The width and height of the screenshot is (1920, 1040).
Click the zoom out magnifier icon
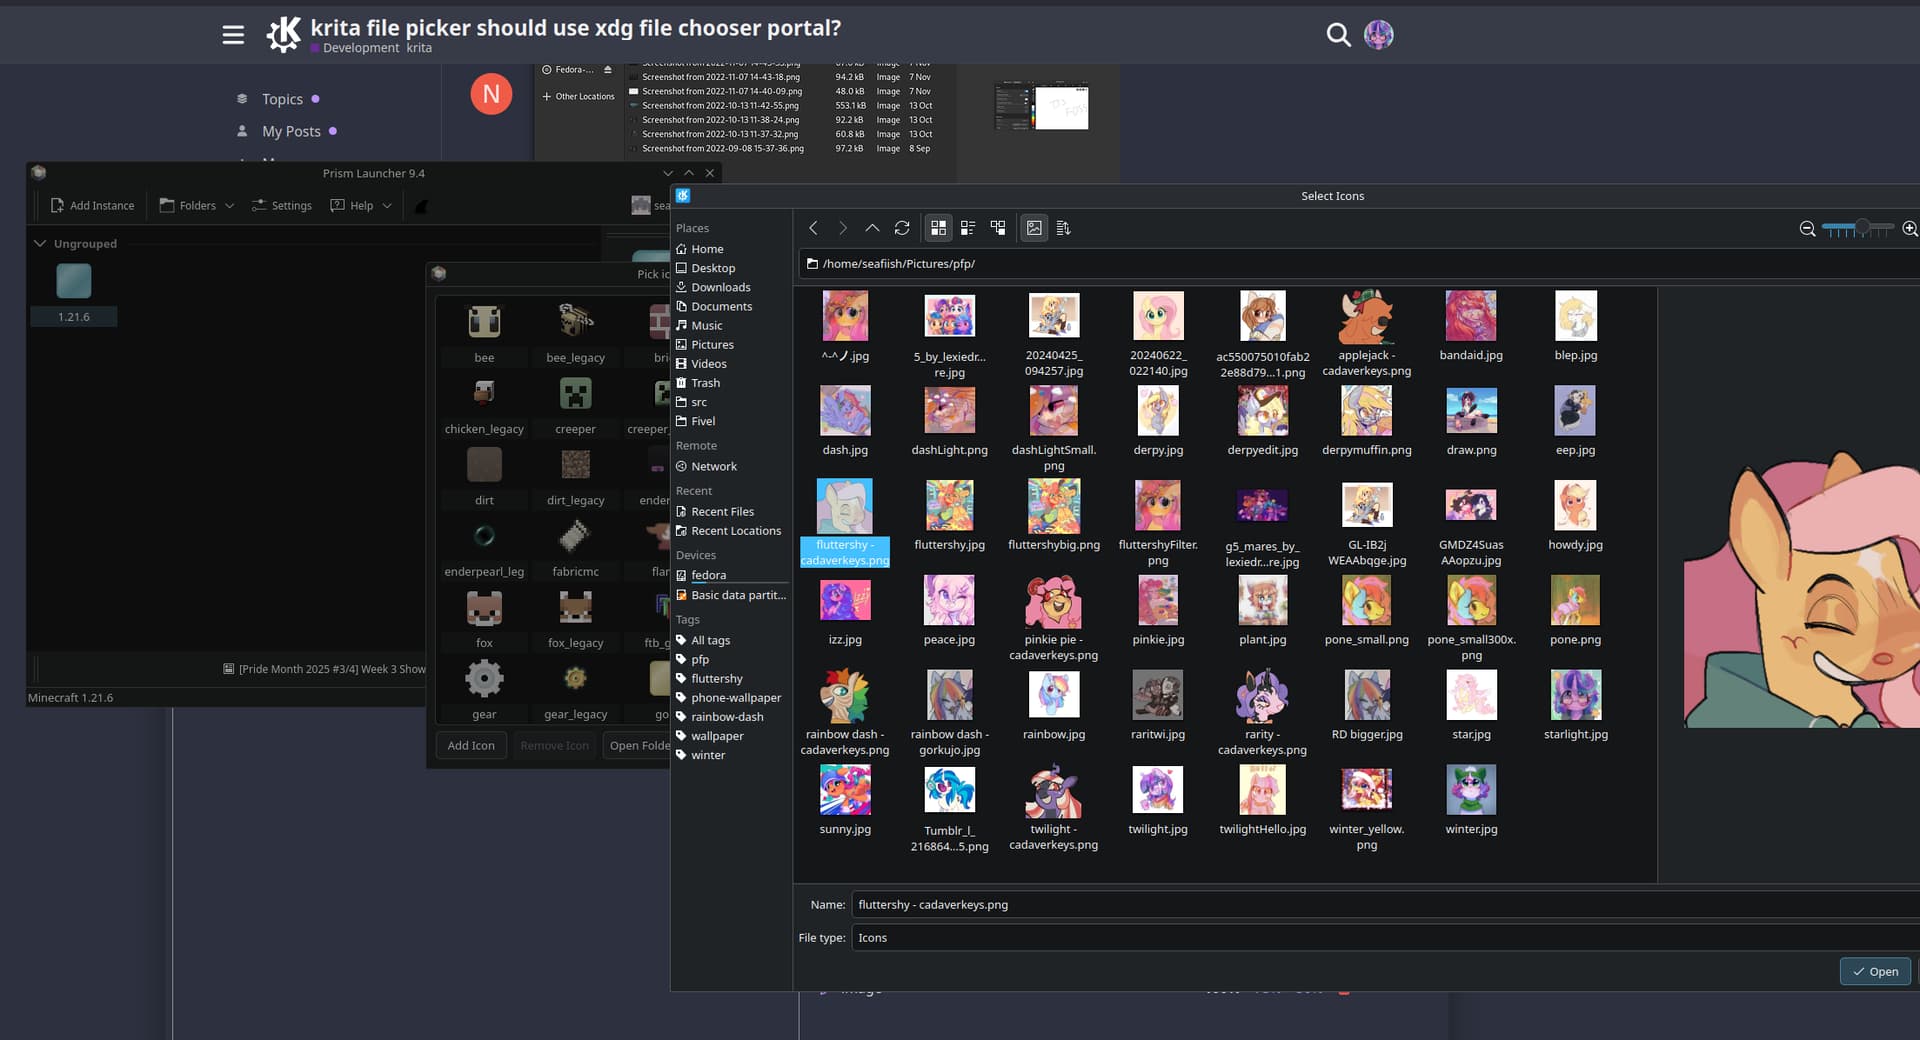pos(1807,229)
